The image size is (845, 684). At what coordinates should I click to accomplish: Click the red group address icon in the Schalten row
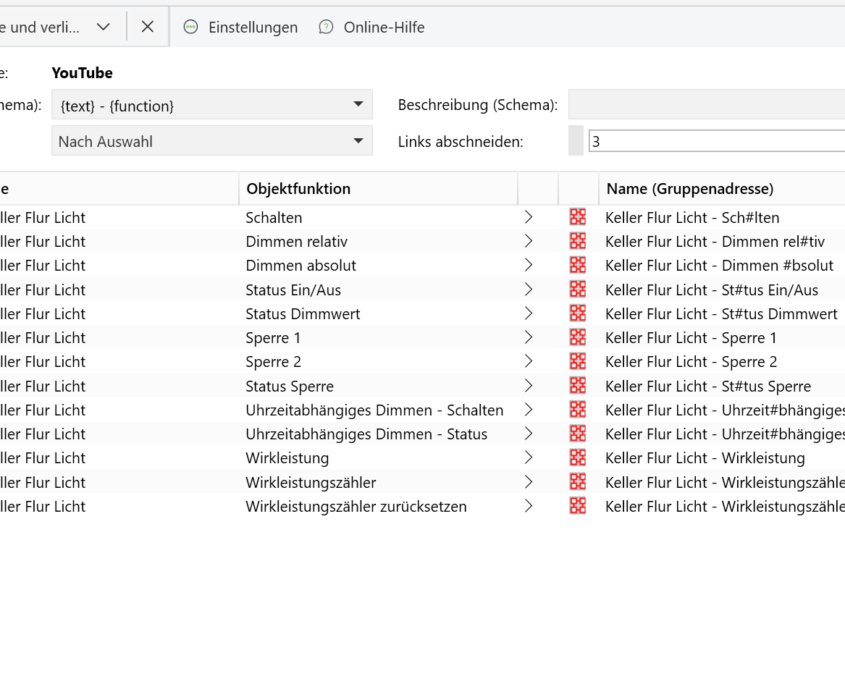(x=578, y=217)
